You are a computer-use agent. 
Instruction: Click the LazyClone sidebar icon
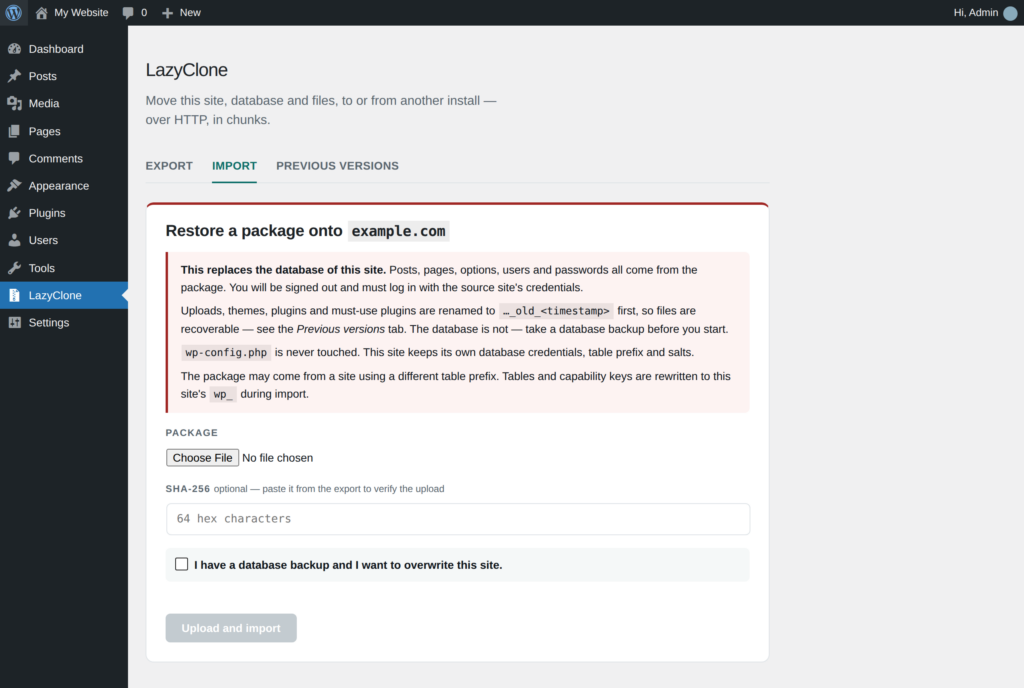(x=14, y=296)
